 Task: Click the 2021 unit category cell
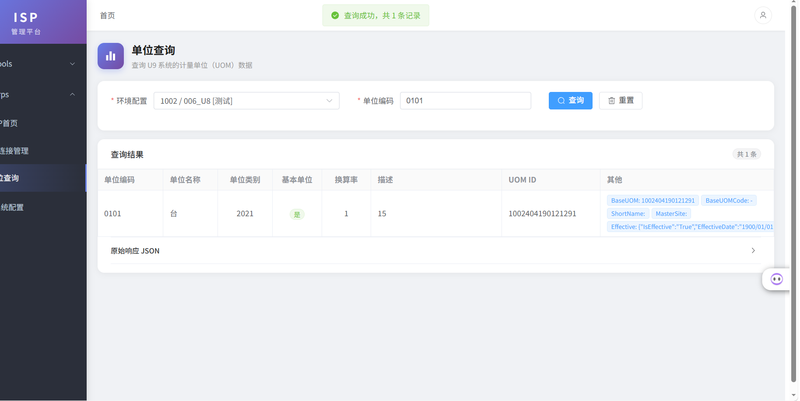click(x=245, y=213)
